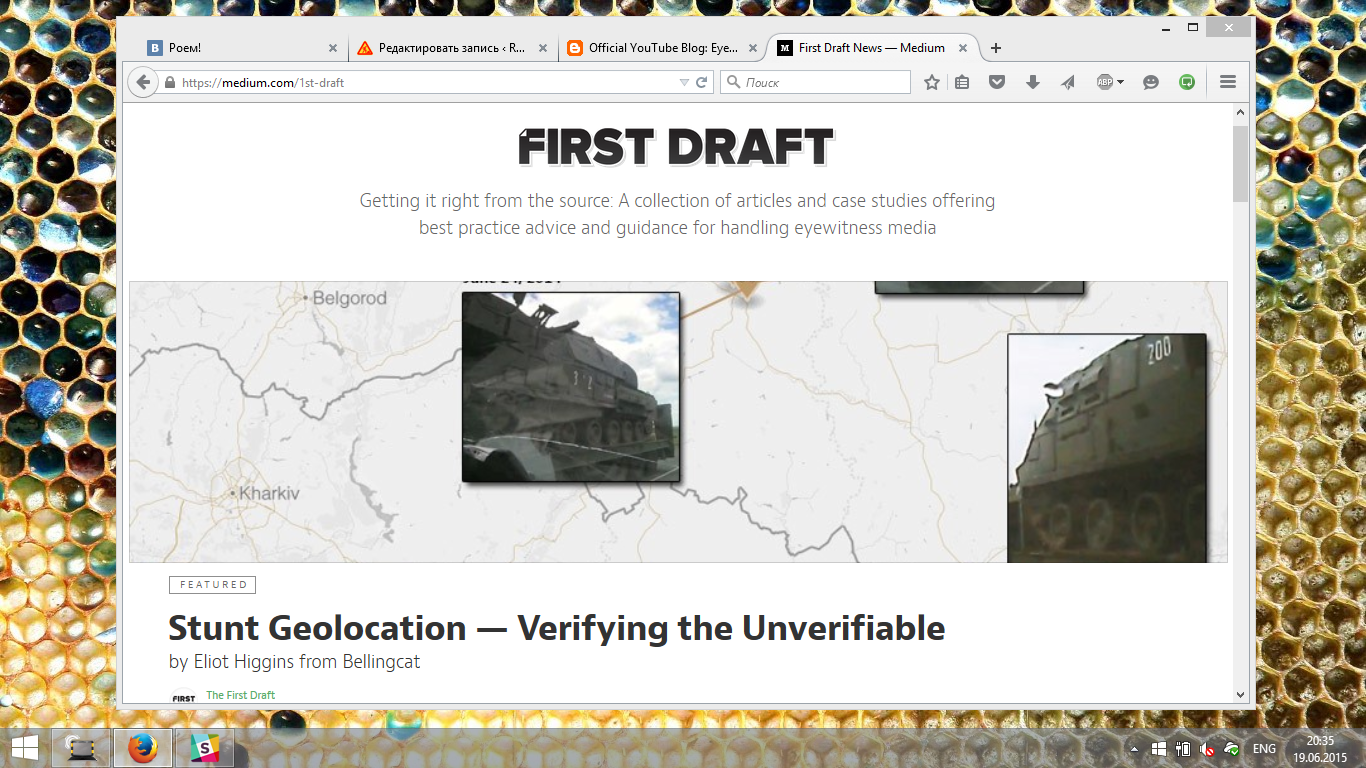This screenshot has width=1366, height=768.
Task: Focus the Поиск search box
Action: 815,82
